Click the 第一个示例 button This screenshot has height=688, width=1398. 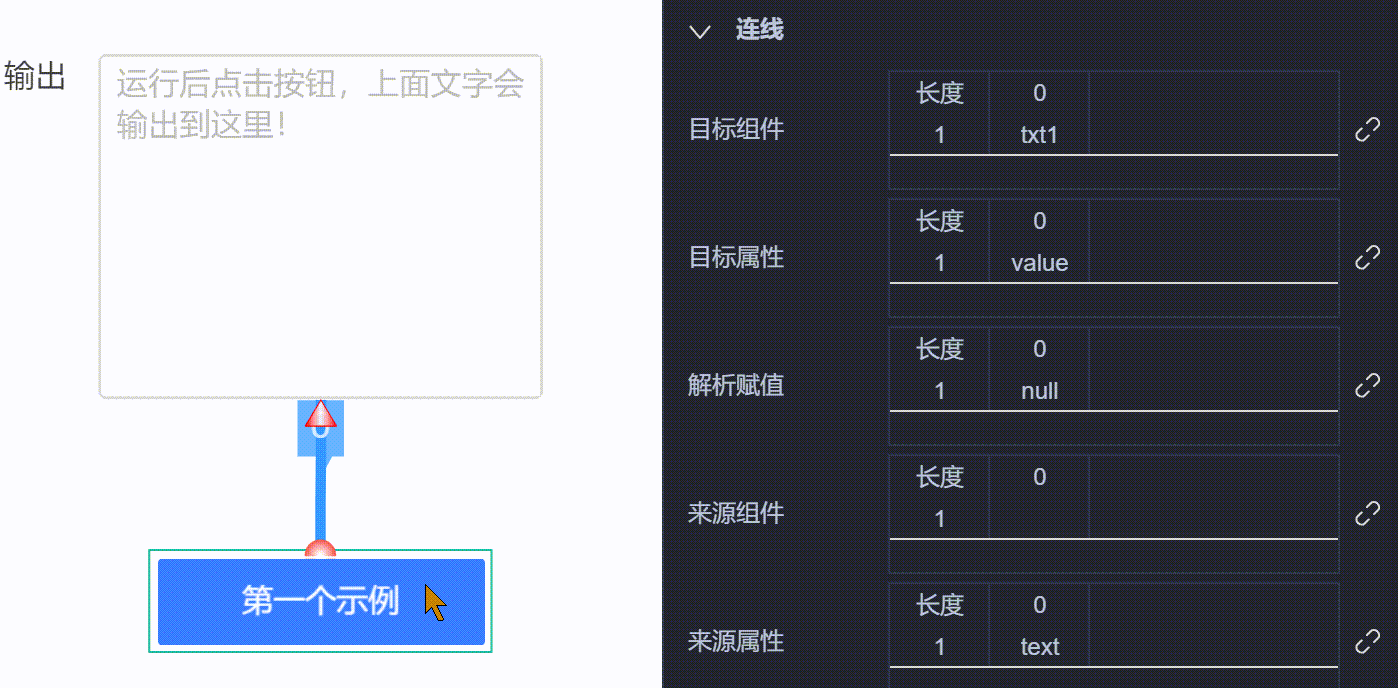click(321, 602)
